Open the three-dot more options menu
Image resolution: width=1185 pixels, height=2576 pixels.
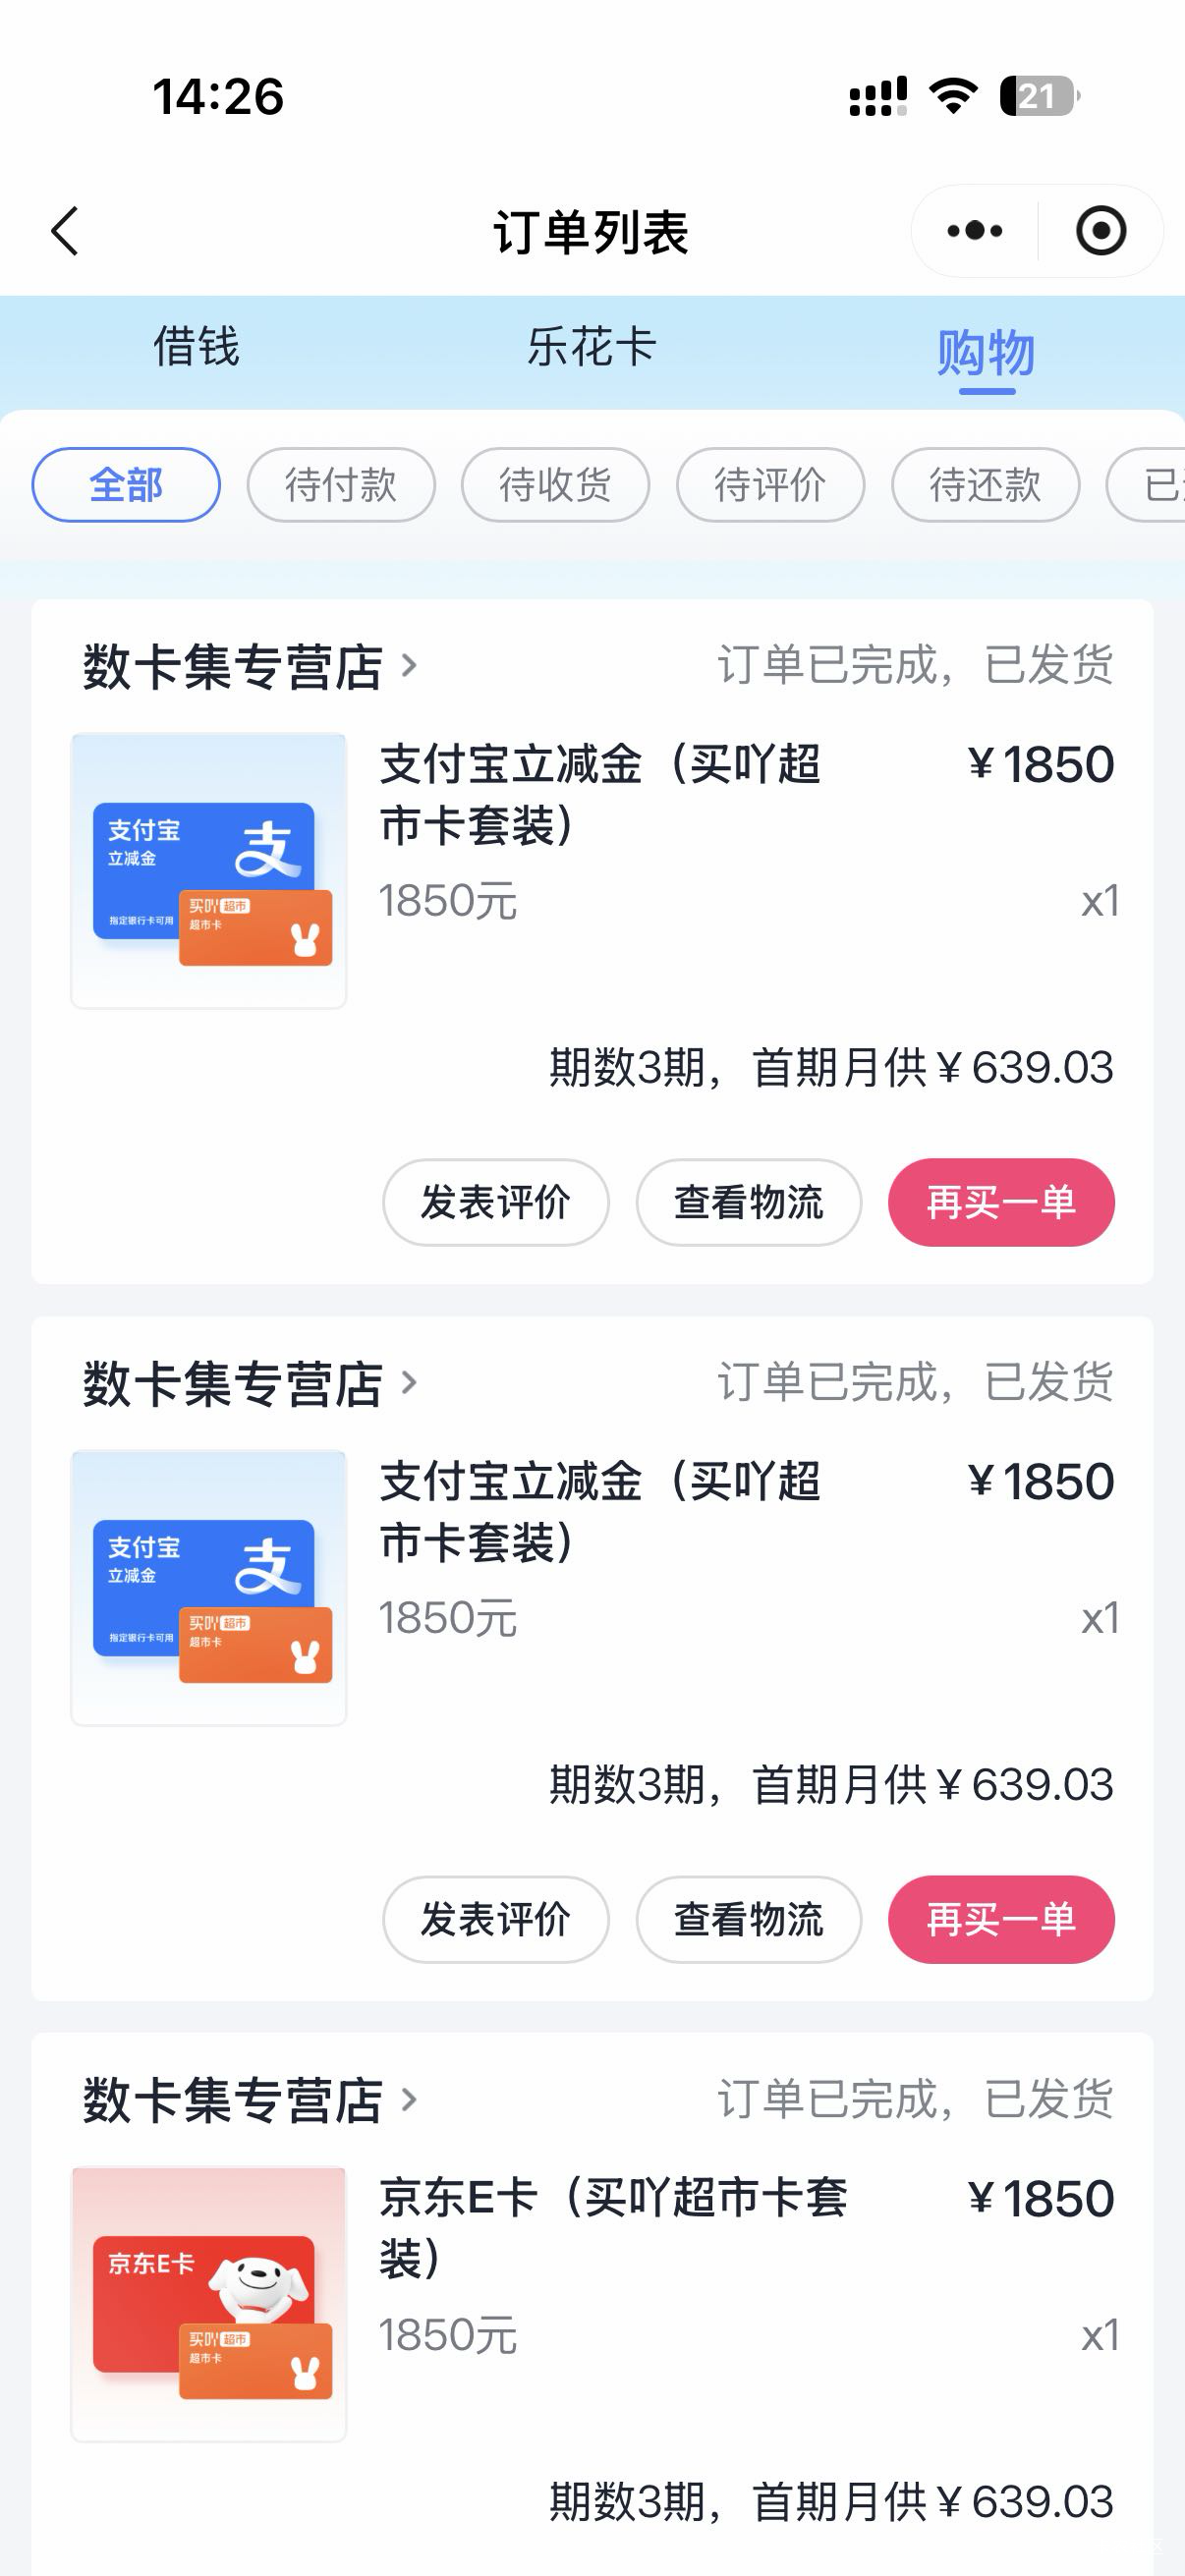point(975,231)
